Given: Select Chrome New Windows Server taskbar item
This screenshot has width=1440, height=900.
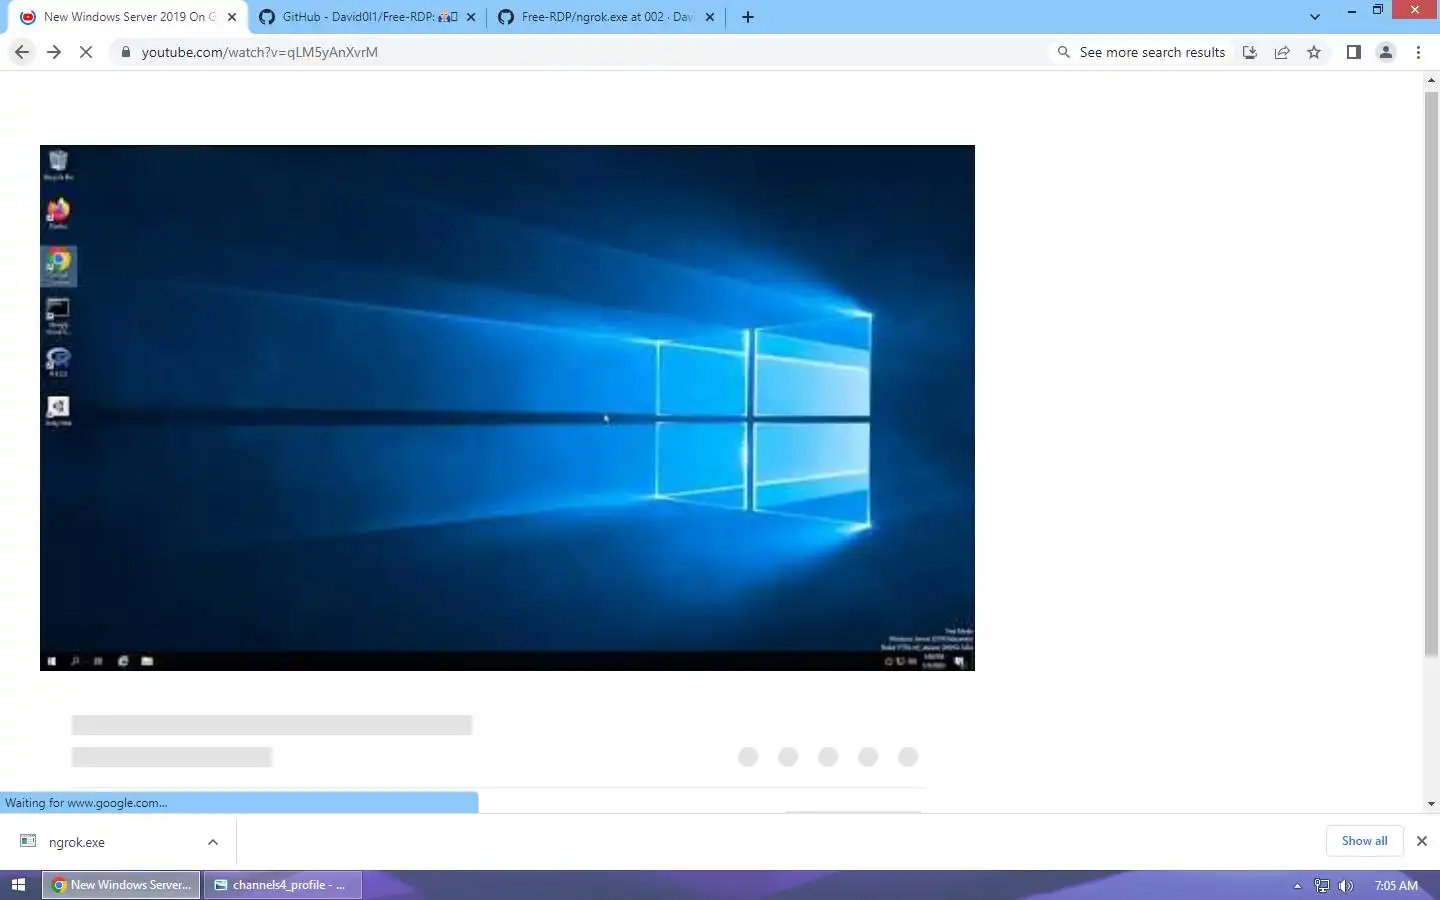Looking at the screenshot, I should click(121, 885).
